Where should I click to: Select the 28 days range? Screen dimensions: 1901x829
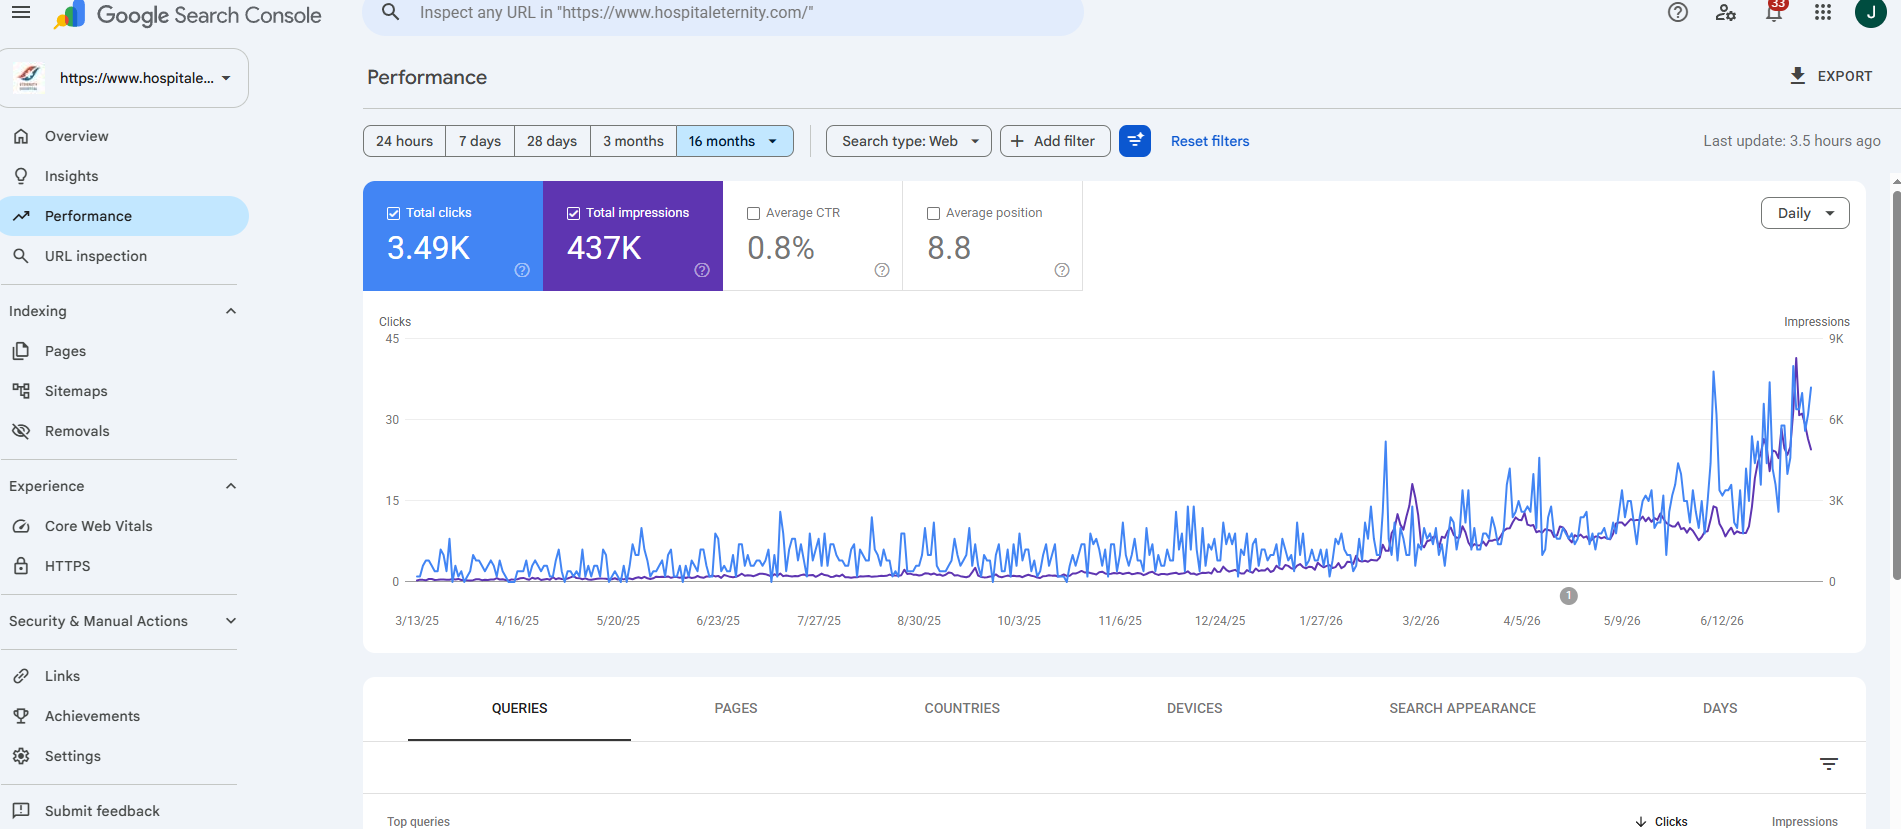coord(552,141)
